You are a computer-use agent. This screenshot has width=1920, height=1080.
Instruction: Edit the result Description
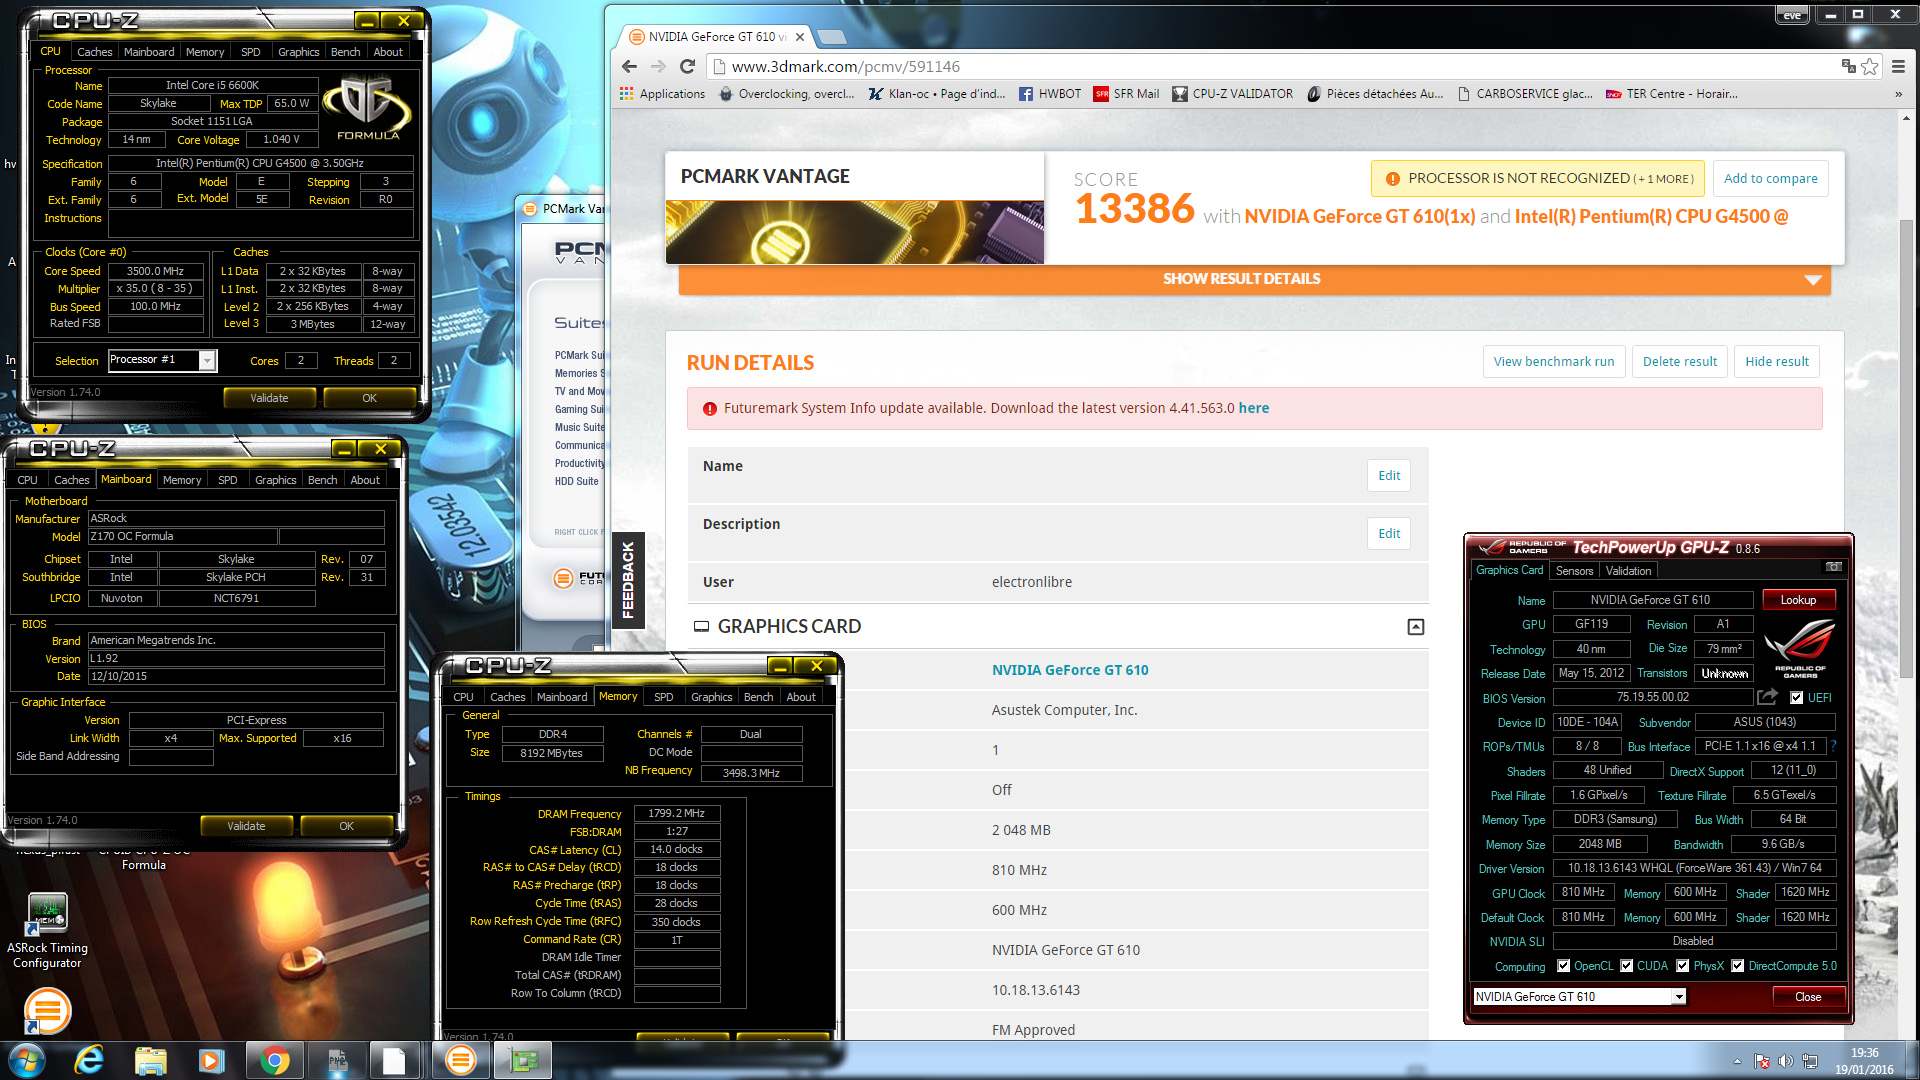1389,534
